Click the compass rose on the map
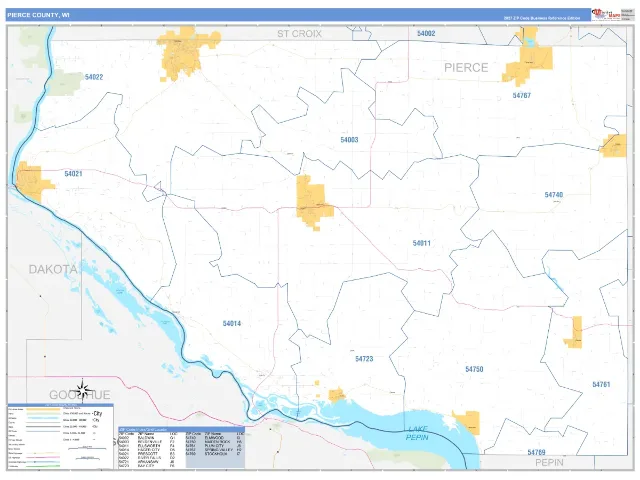This screenshot has width=640, height=480. coord(82,391)
